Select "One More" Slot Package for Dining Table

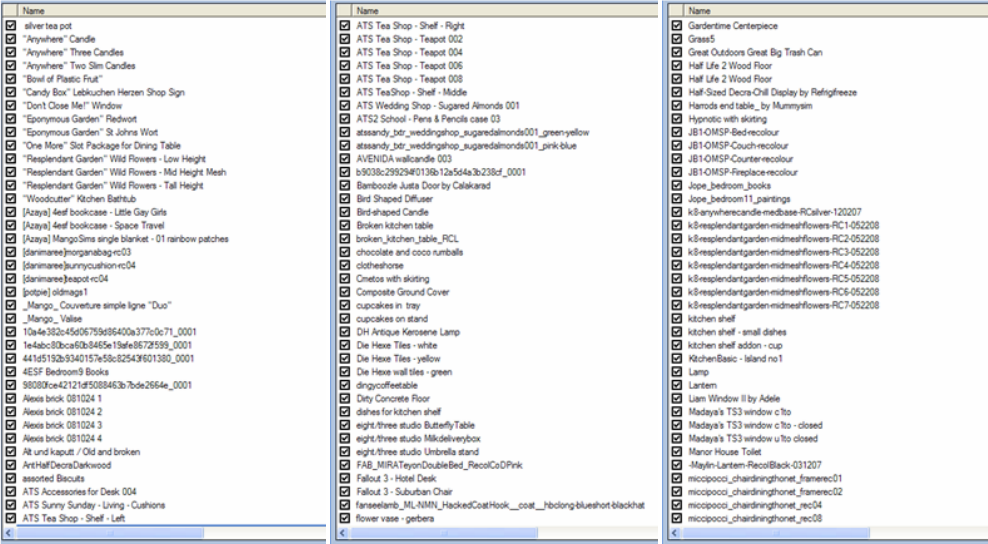coord(101,146)
